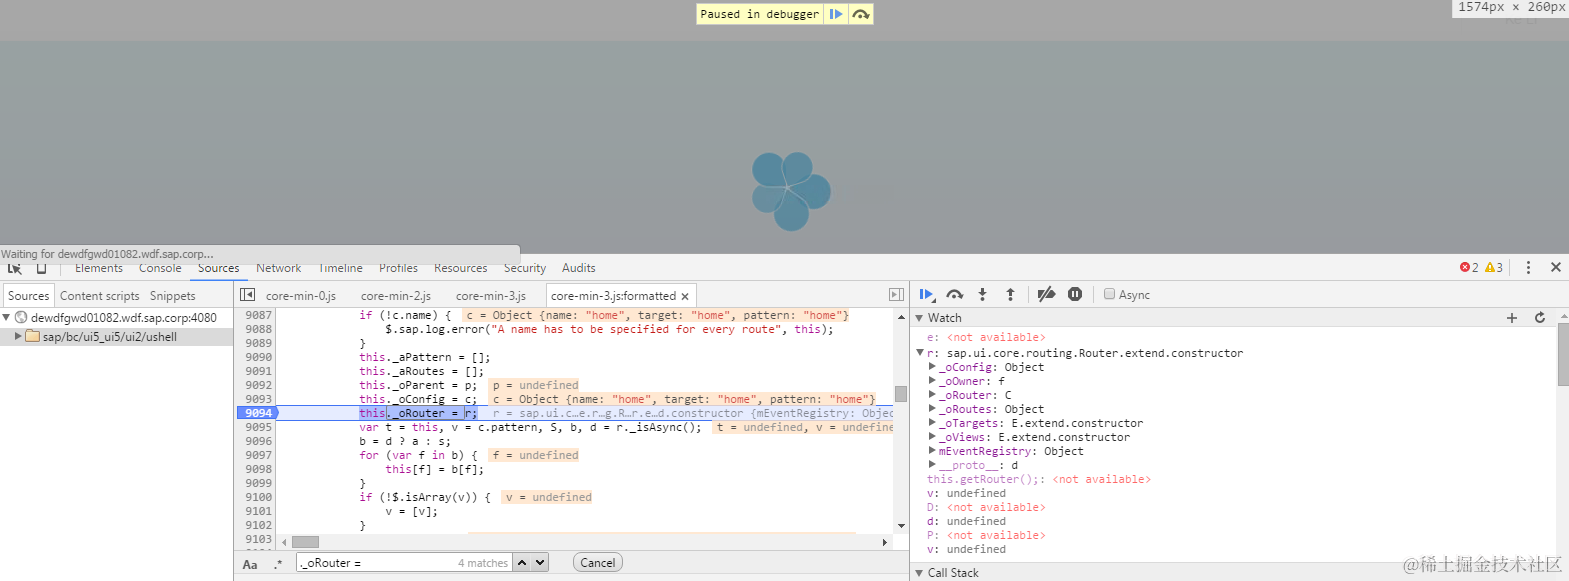Viewport: 1569px width, 581px height.
Task: Collapse the Watch section
Action: tap(919, 318)
